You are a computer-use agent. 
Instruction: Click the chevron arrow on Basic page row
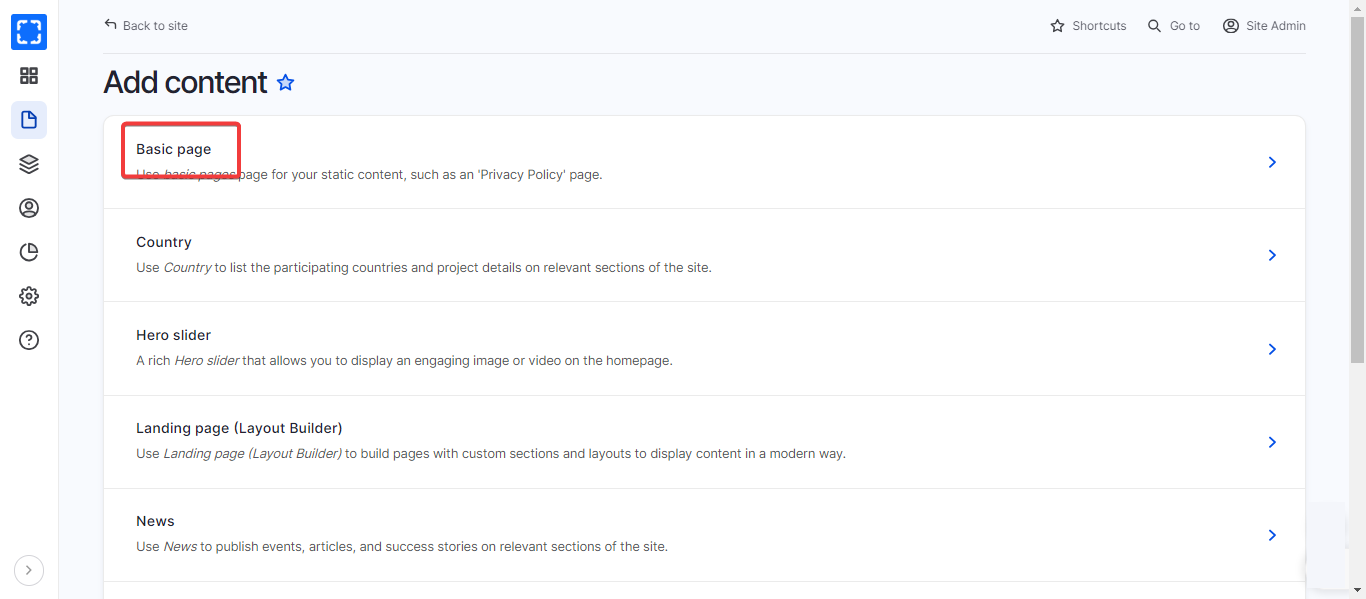click(x=1272, y=162)
